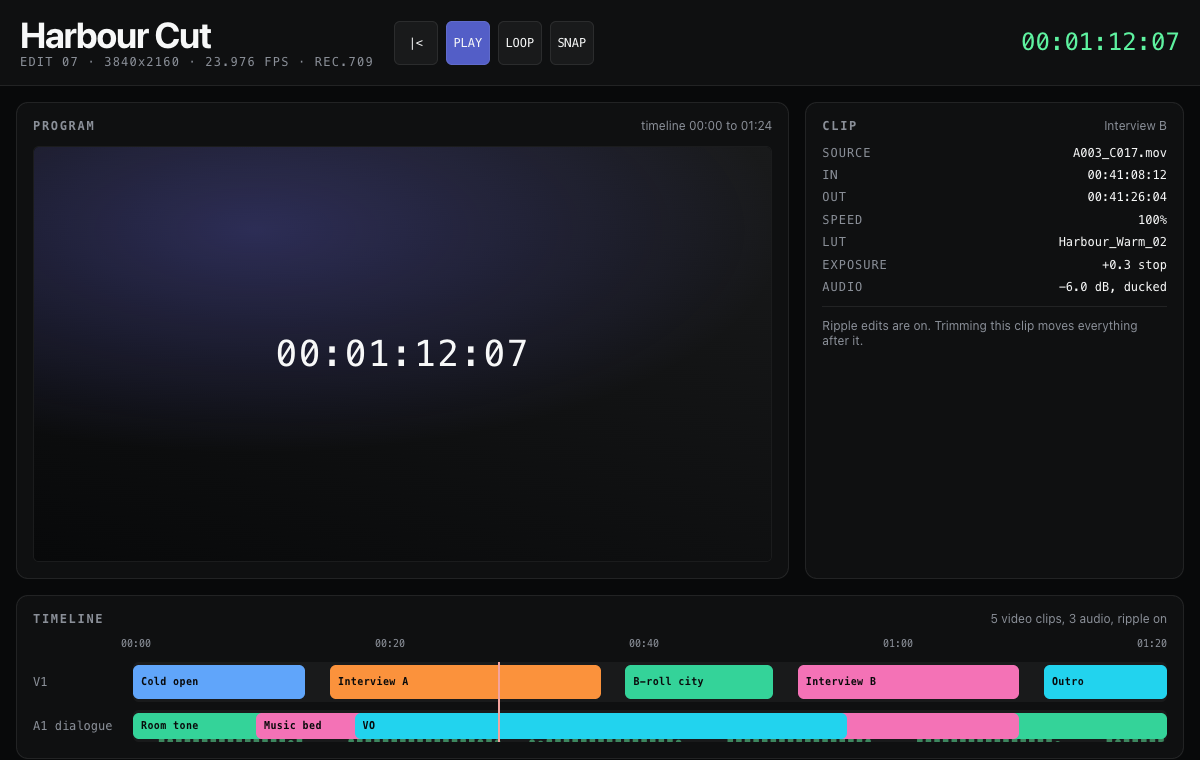
Task: Click the OUT point value 00:41:26:04
Action: pos(1127,197)
